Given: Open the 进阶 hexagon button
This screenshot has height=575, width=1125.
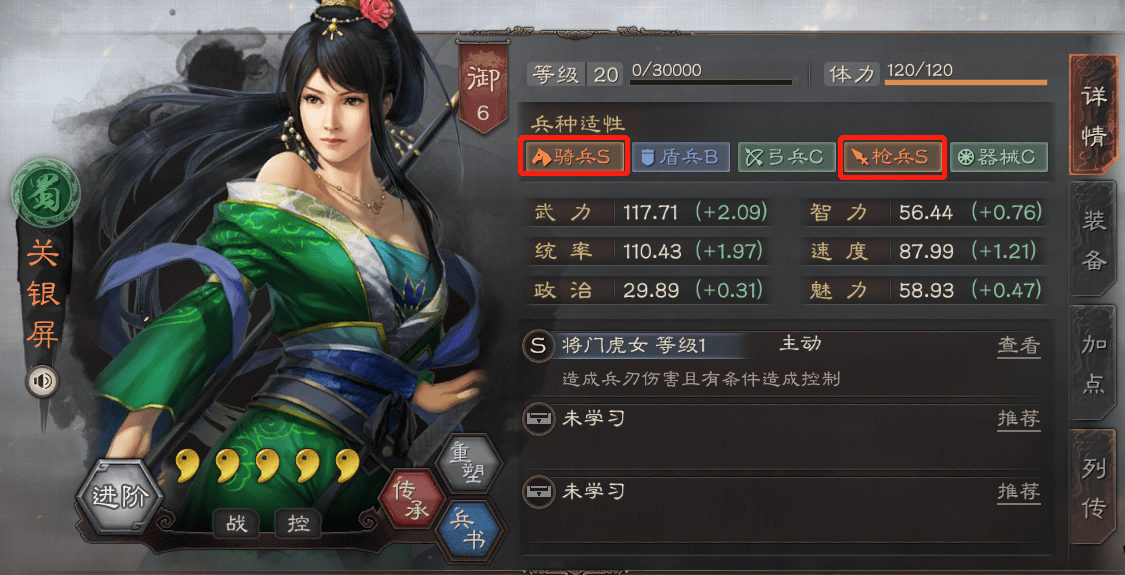Looking at the screenshot, I should 121,497.
